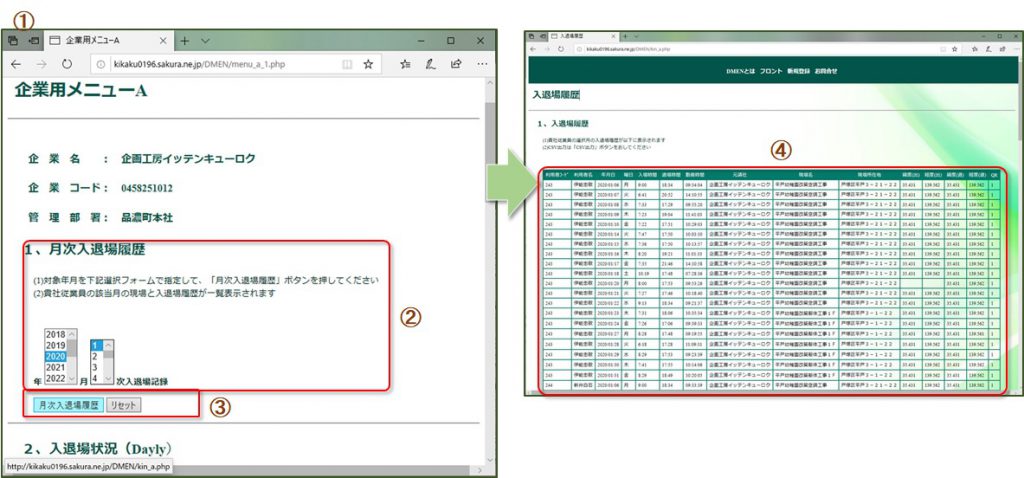Select month 3 in the month list

(96, 368)
